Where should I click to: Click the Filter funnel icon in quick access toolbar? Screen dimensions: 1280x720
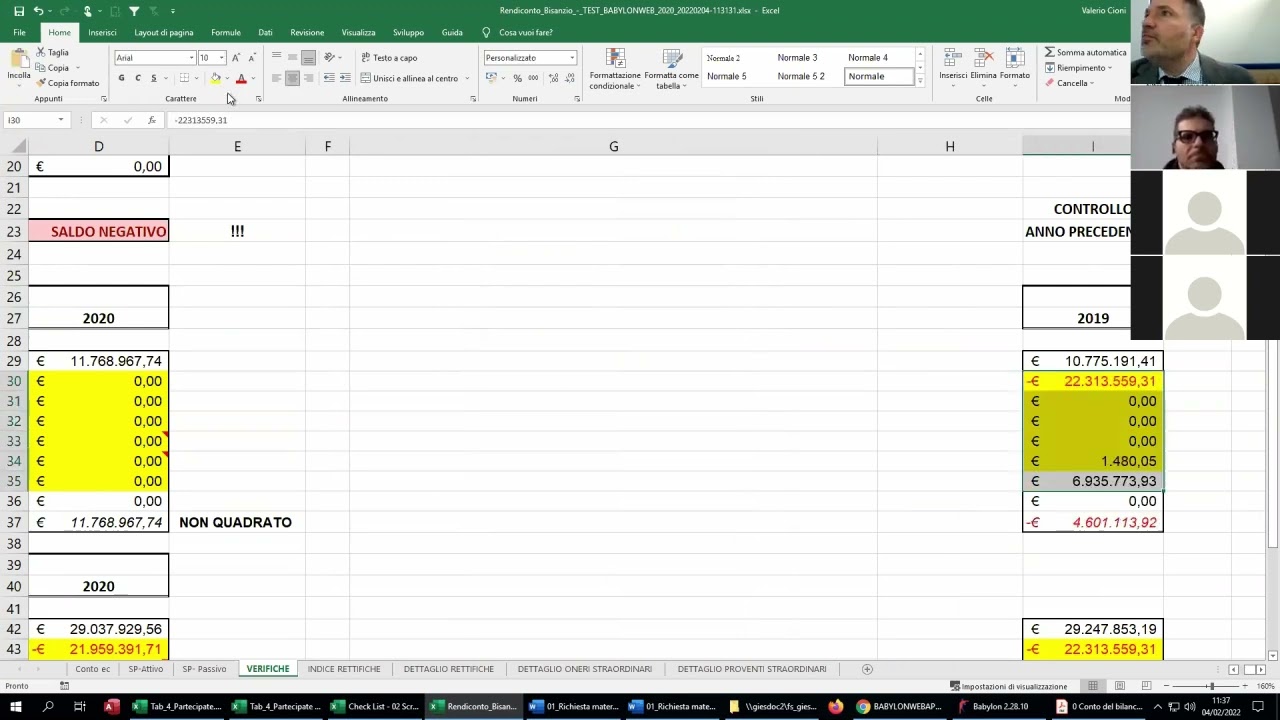pos(134,11)
